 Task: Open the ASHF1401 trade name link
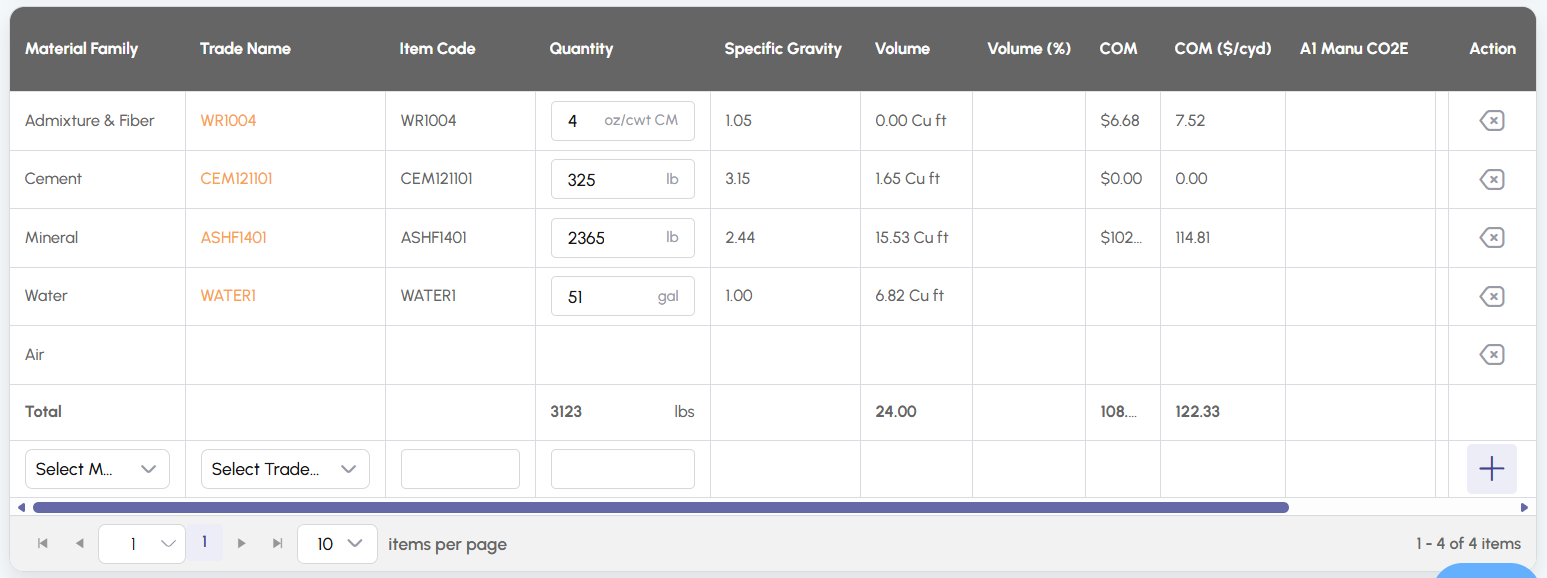click(x=233, y=238)
